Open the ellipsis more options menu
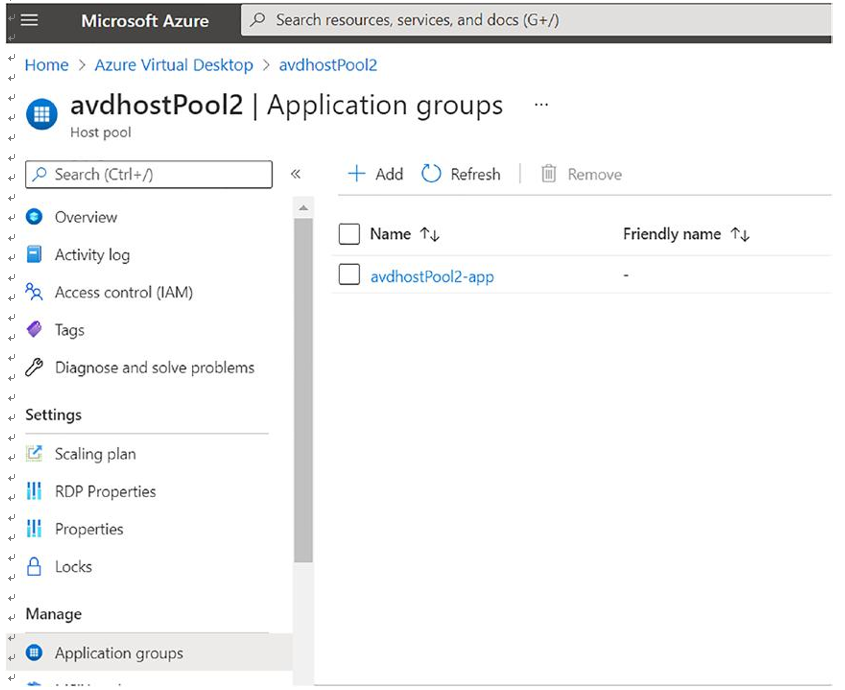 tap(541, 105)
